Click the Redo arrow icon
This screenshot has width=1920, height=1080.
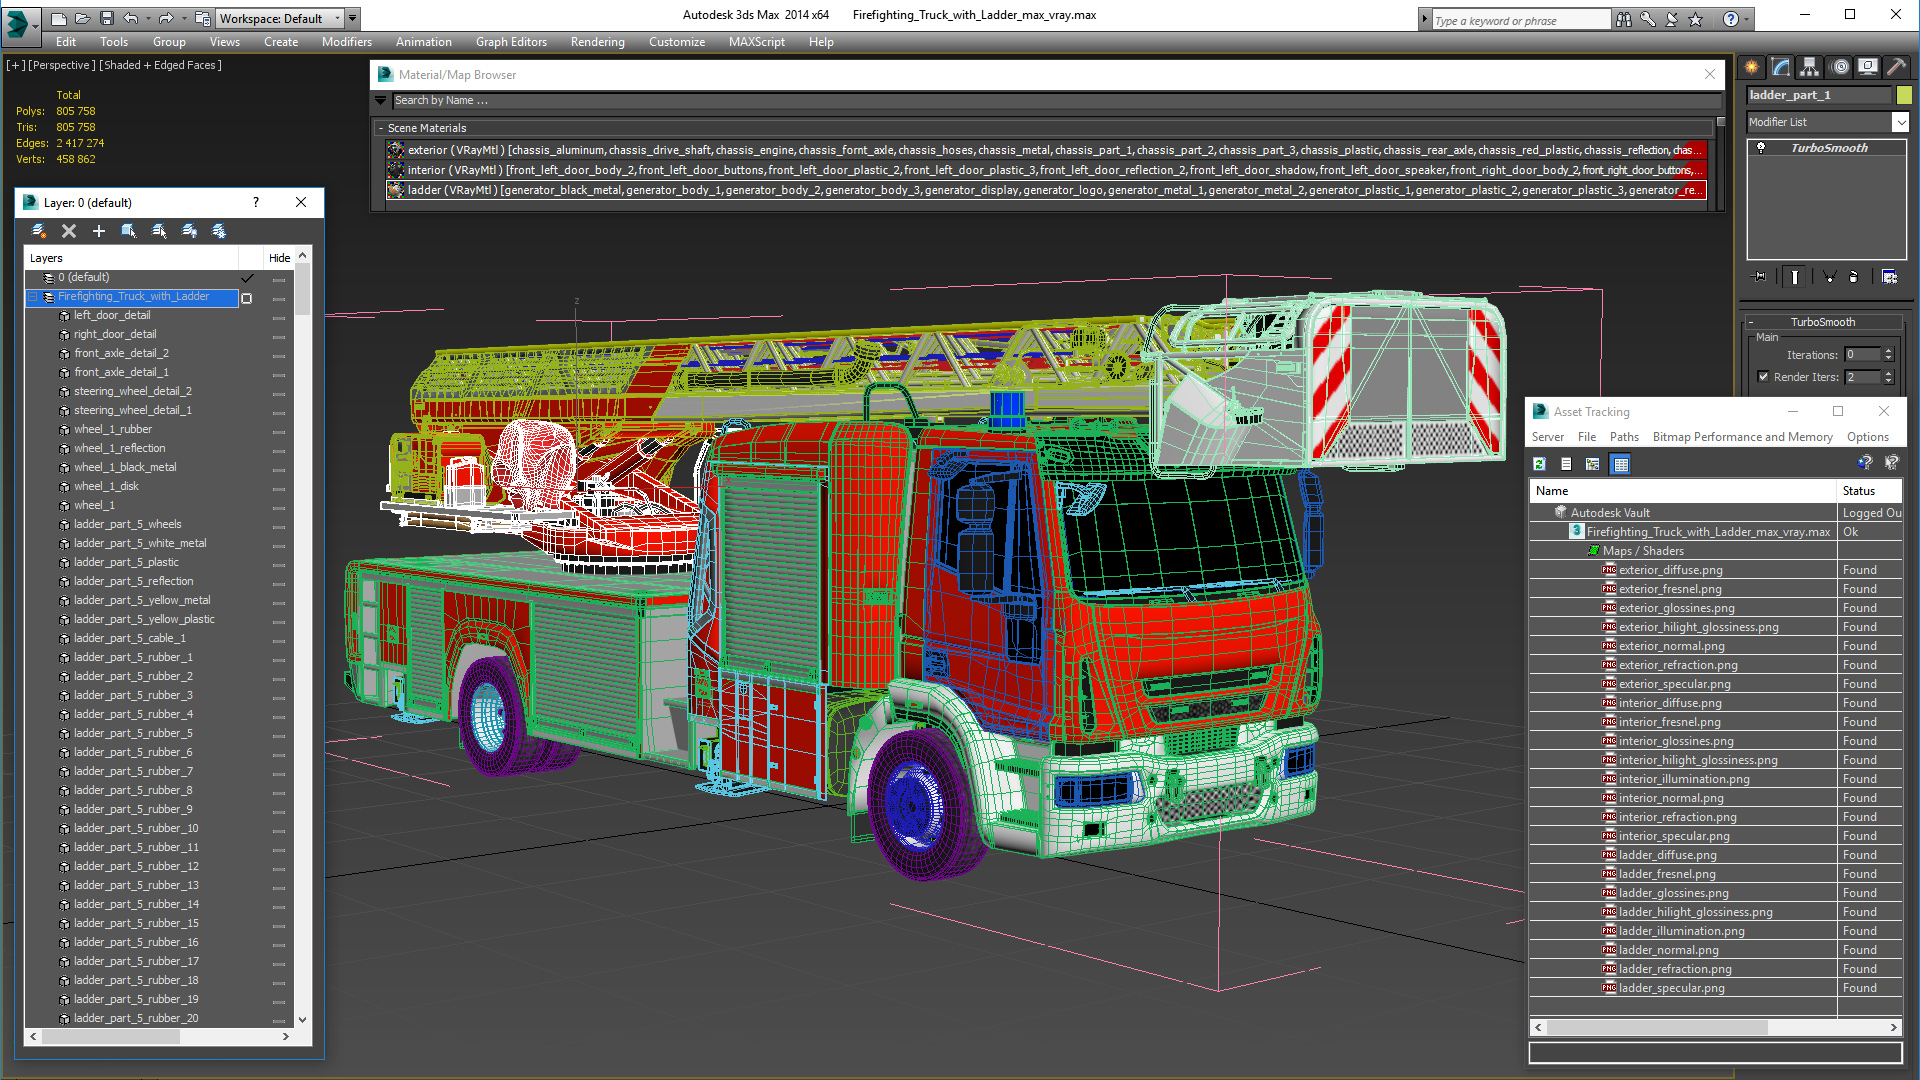(x=166, y=18)
